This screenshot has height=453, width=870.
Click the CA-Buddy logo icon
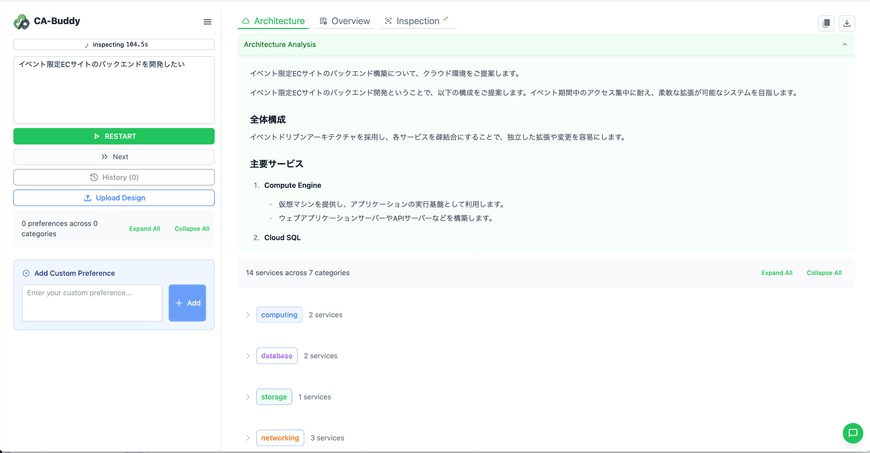point(21,21)
